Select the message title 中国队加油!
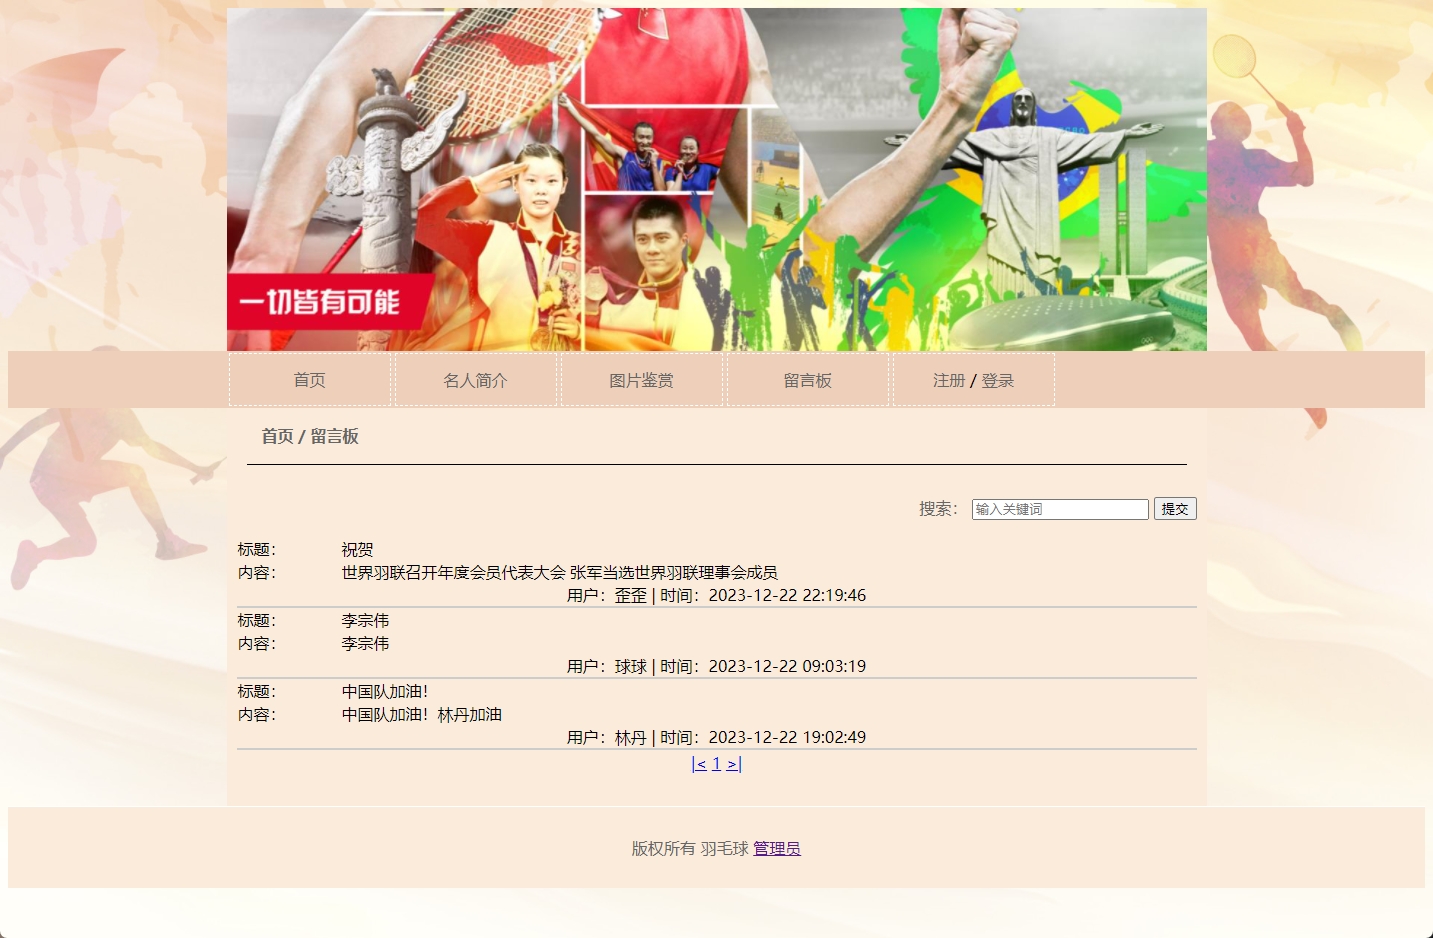Screen dimensions: 1433x938 click(x=385, y=692)
